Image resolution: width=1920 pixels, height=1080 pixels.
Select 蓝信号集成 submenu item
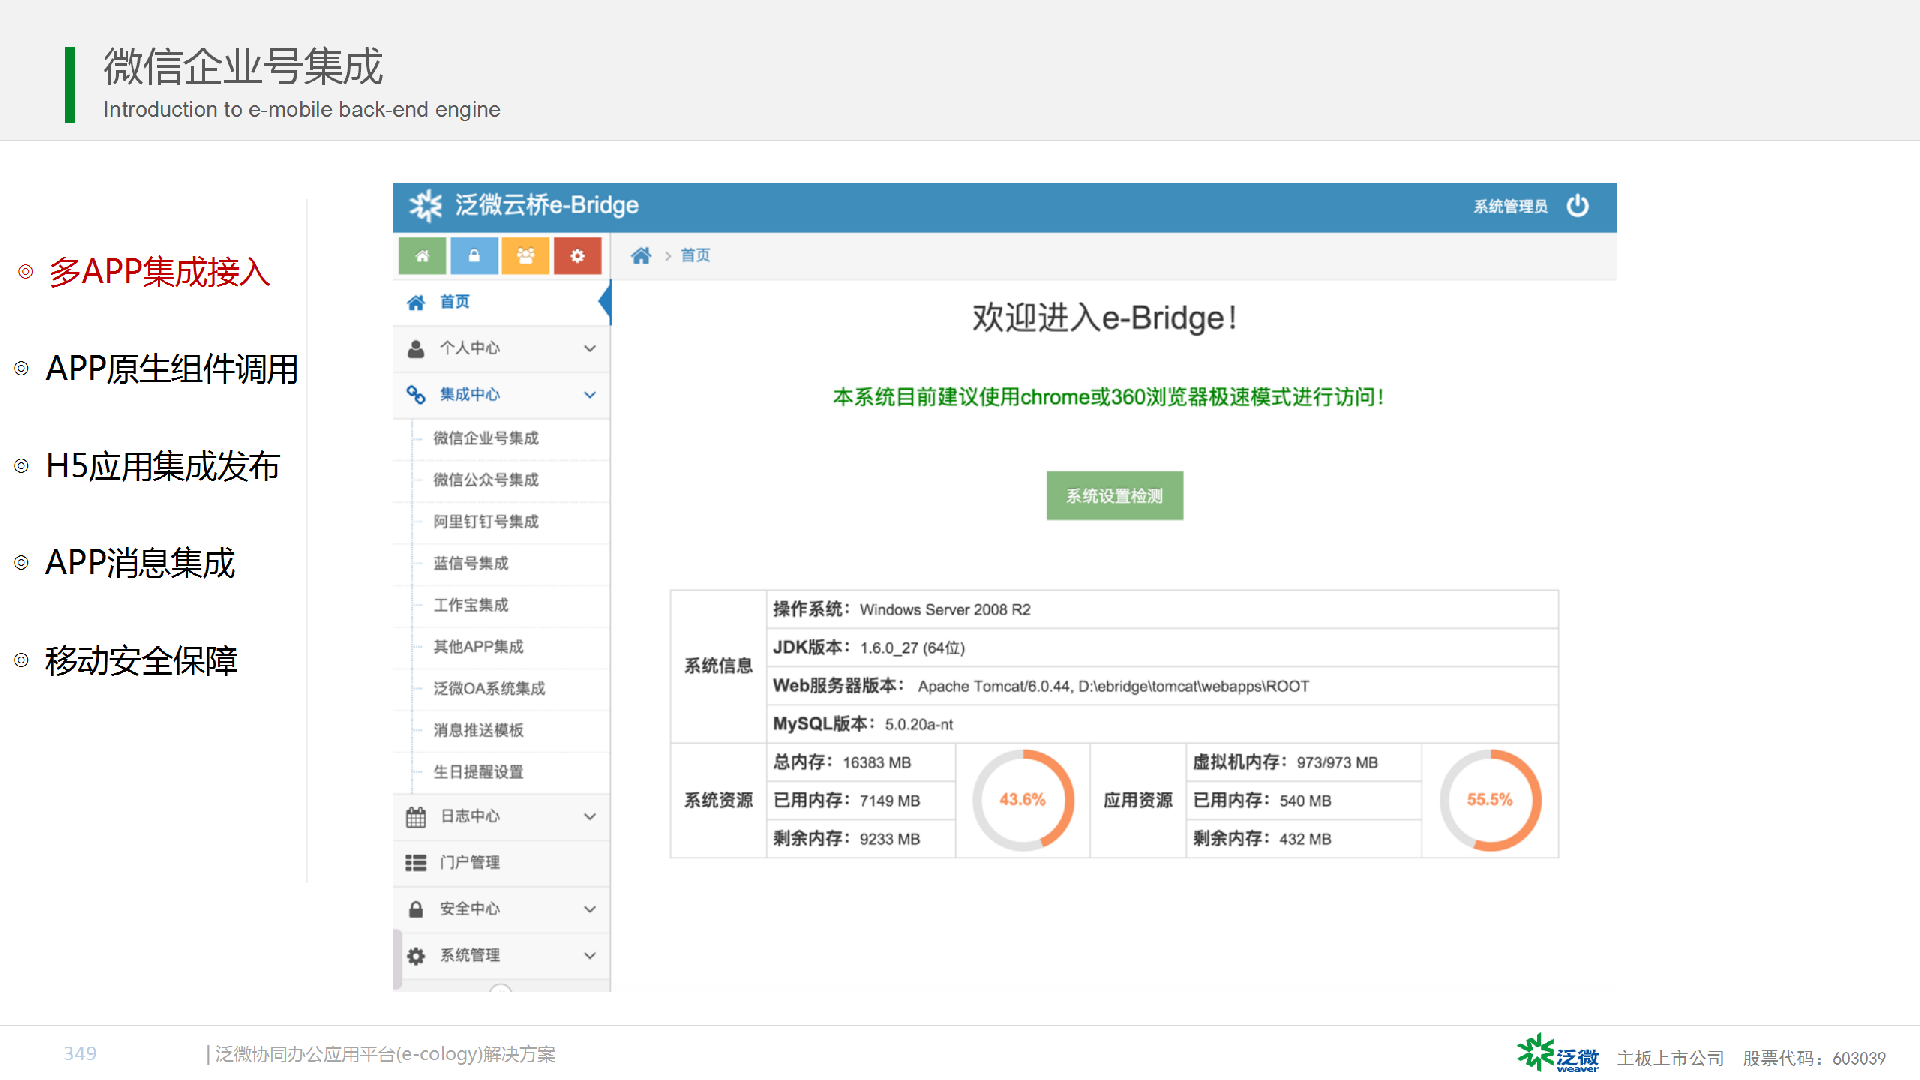tap(471, 564)
